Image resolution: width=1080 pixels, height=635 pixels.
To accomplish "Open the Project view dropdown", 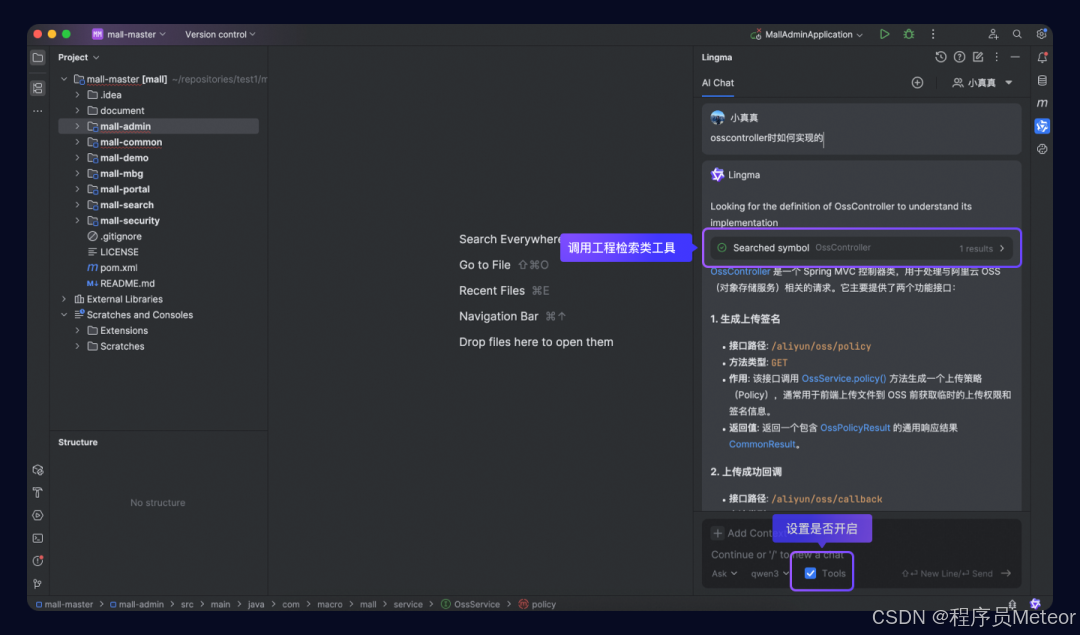I will tap(79, 57).
